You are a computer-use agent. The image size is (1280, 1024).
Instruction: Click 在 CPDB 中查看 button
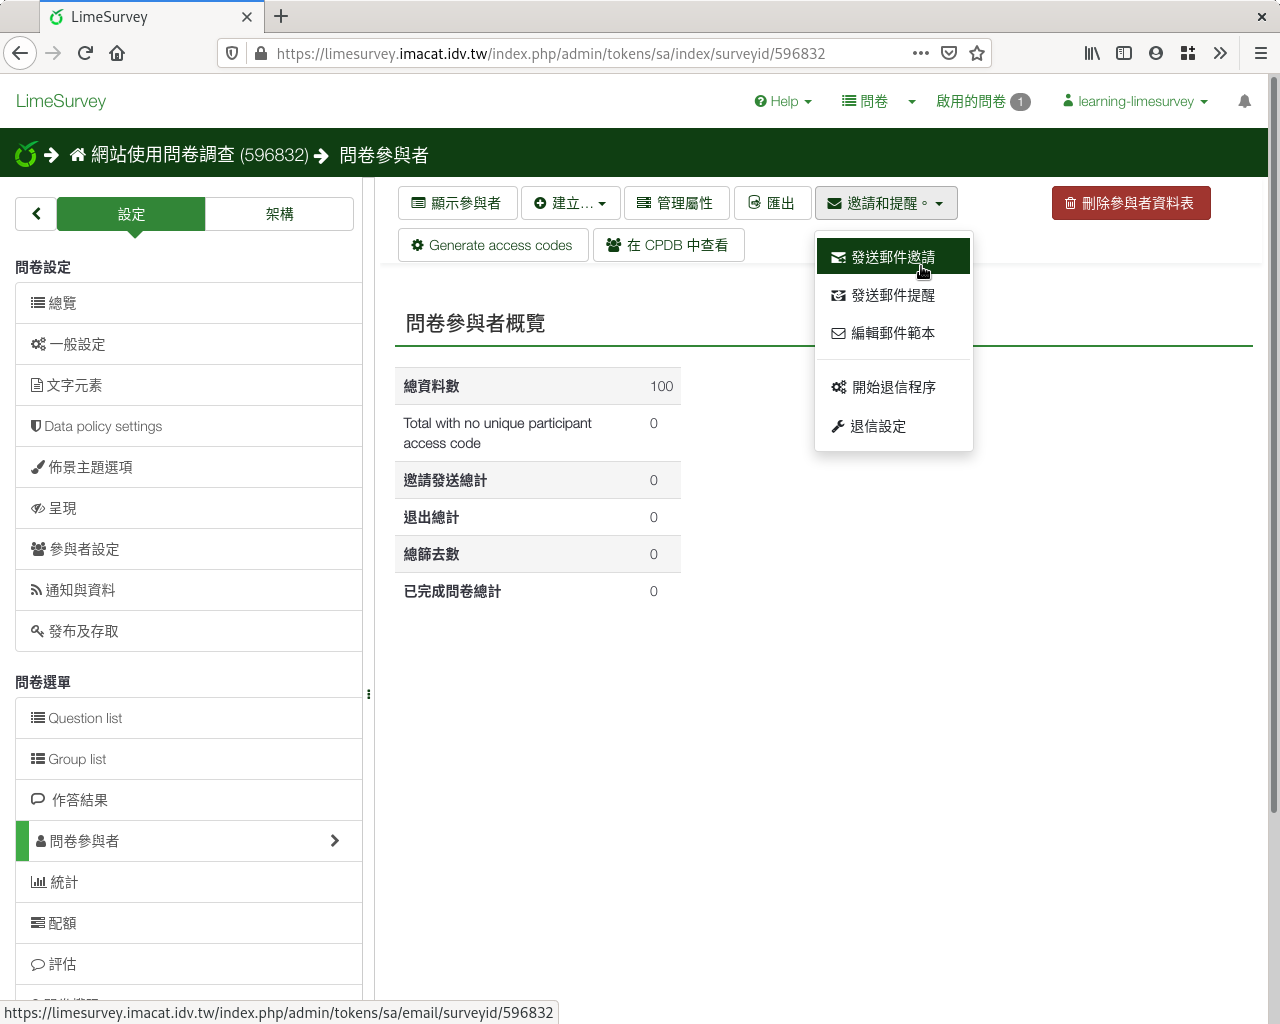[668, 245]
